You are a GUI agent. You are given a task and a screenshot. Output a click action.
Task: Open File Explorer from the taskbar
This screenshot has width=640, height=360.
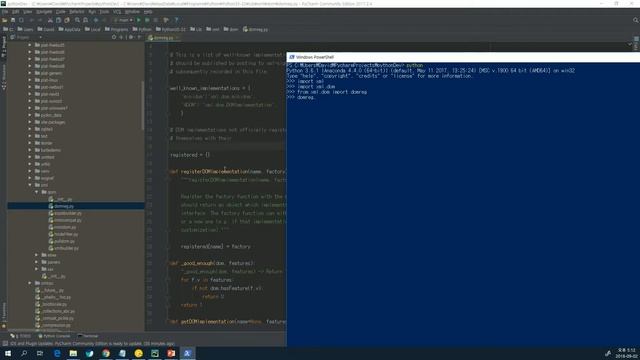click(x=73, y=353)
